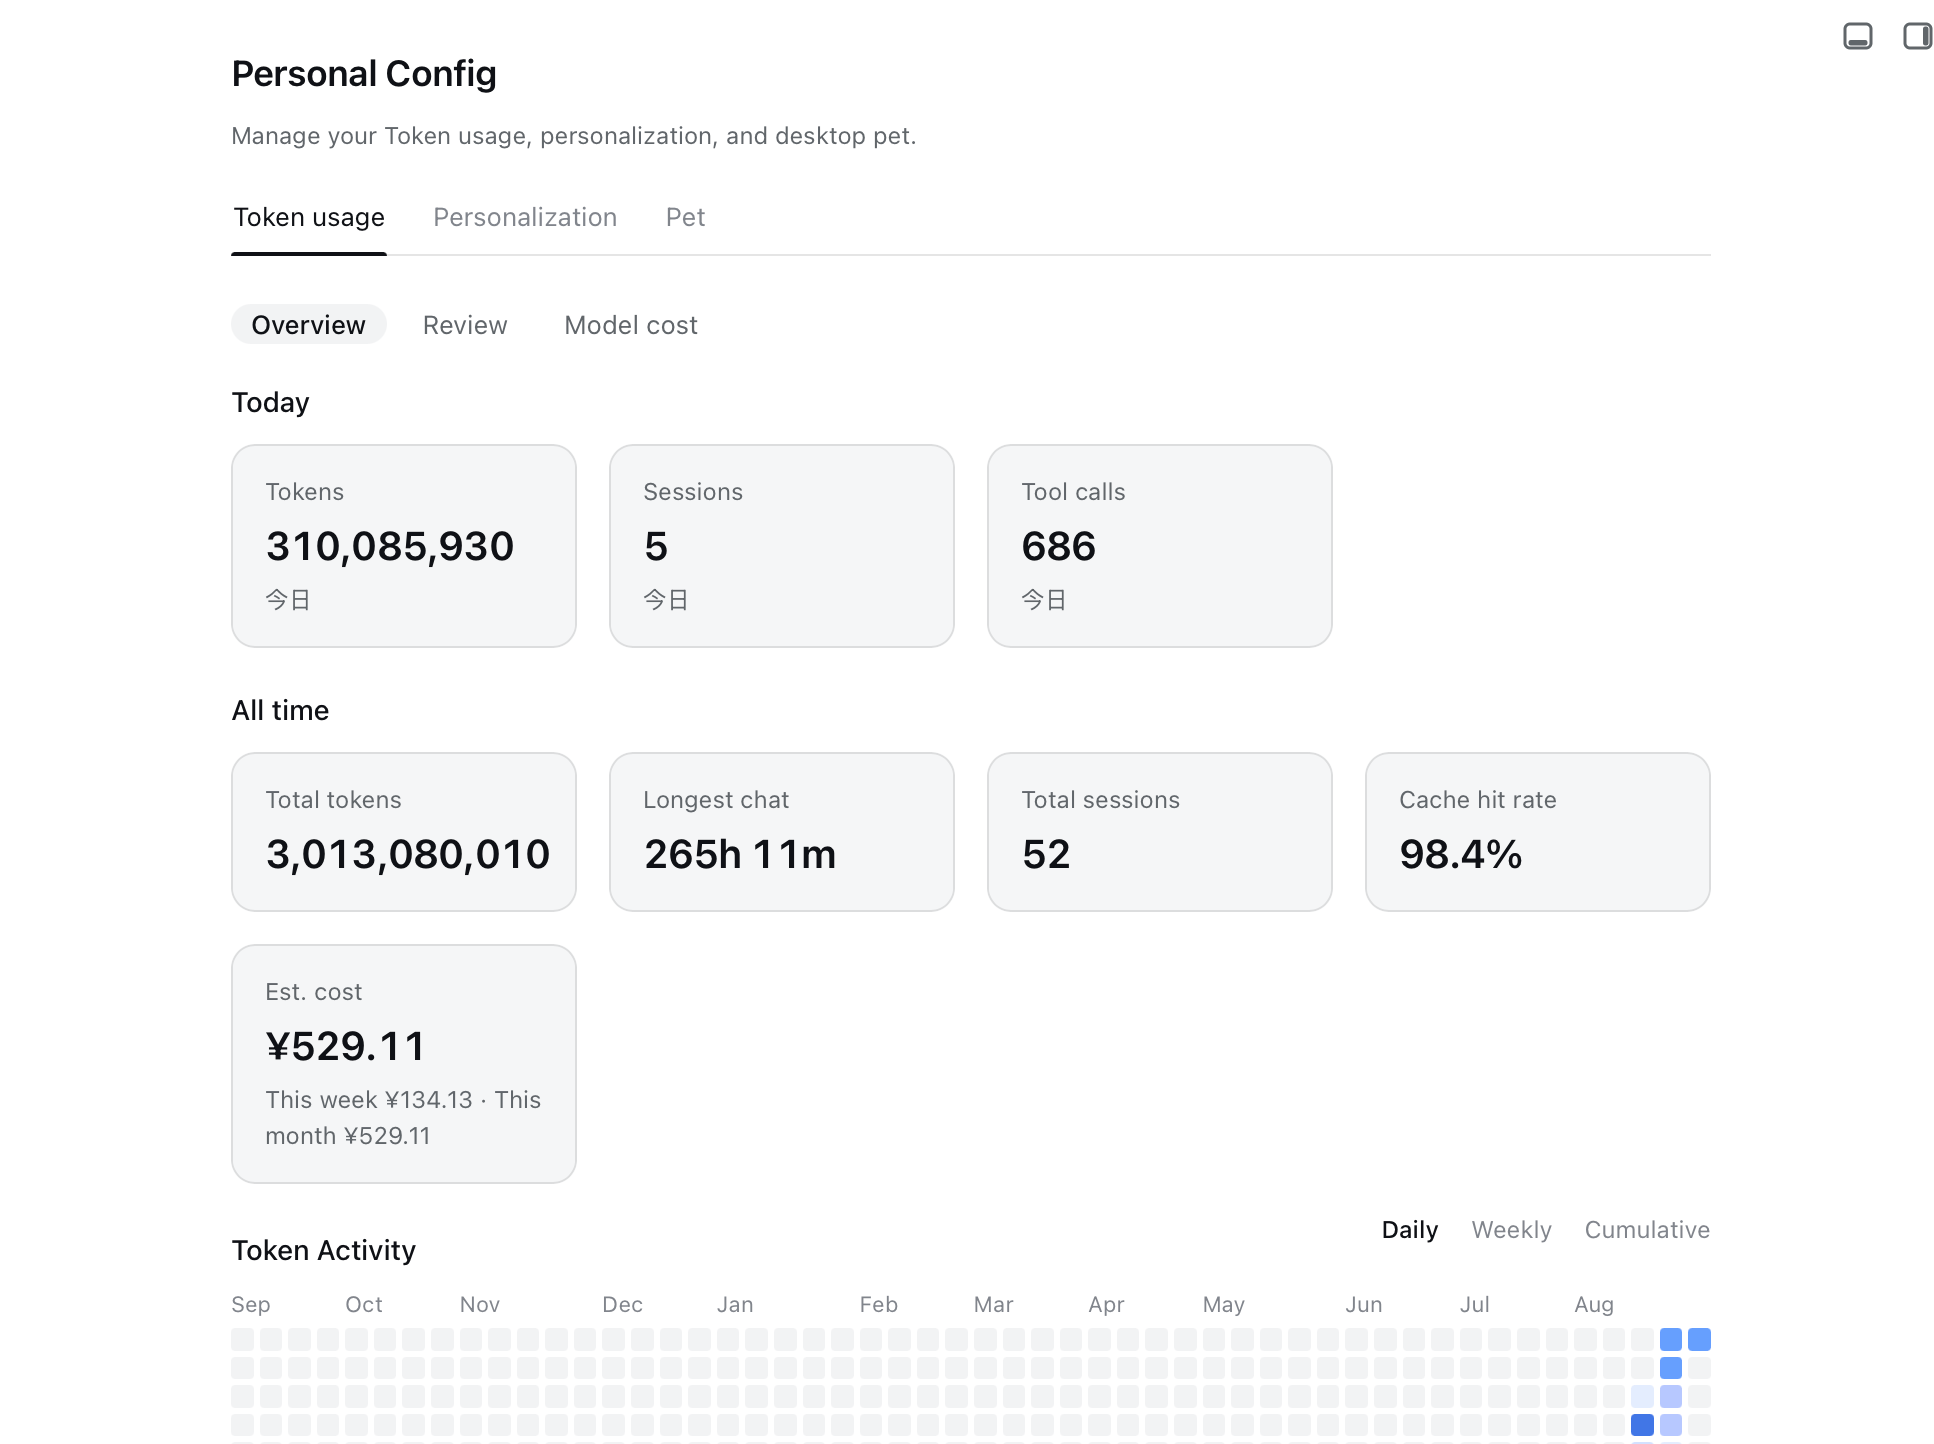
Task: Switch to the Review view
Action: click(465, 325)
